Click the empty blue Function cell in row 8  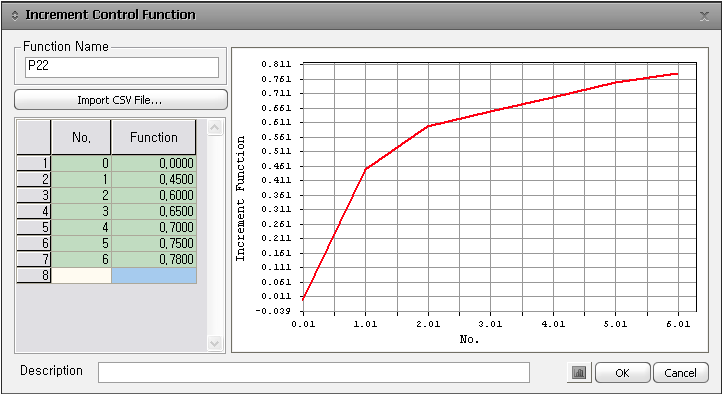pyautogui.click(x=154, y=275)
